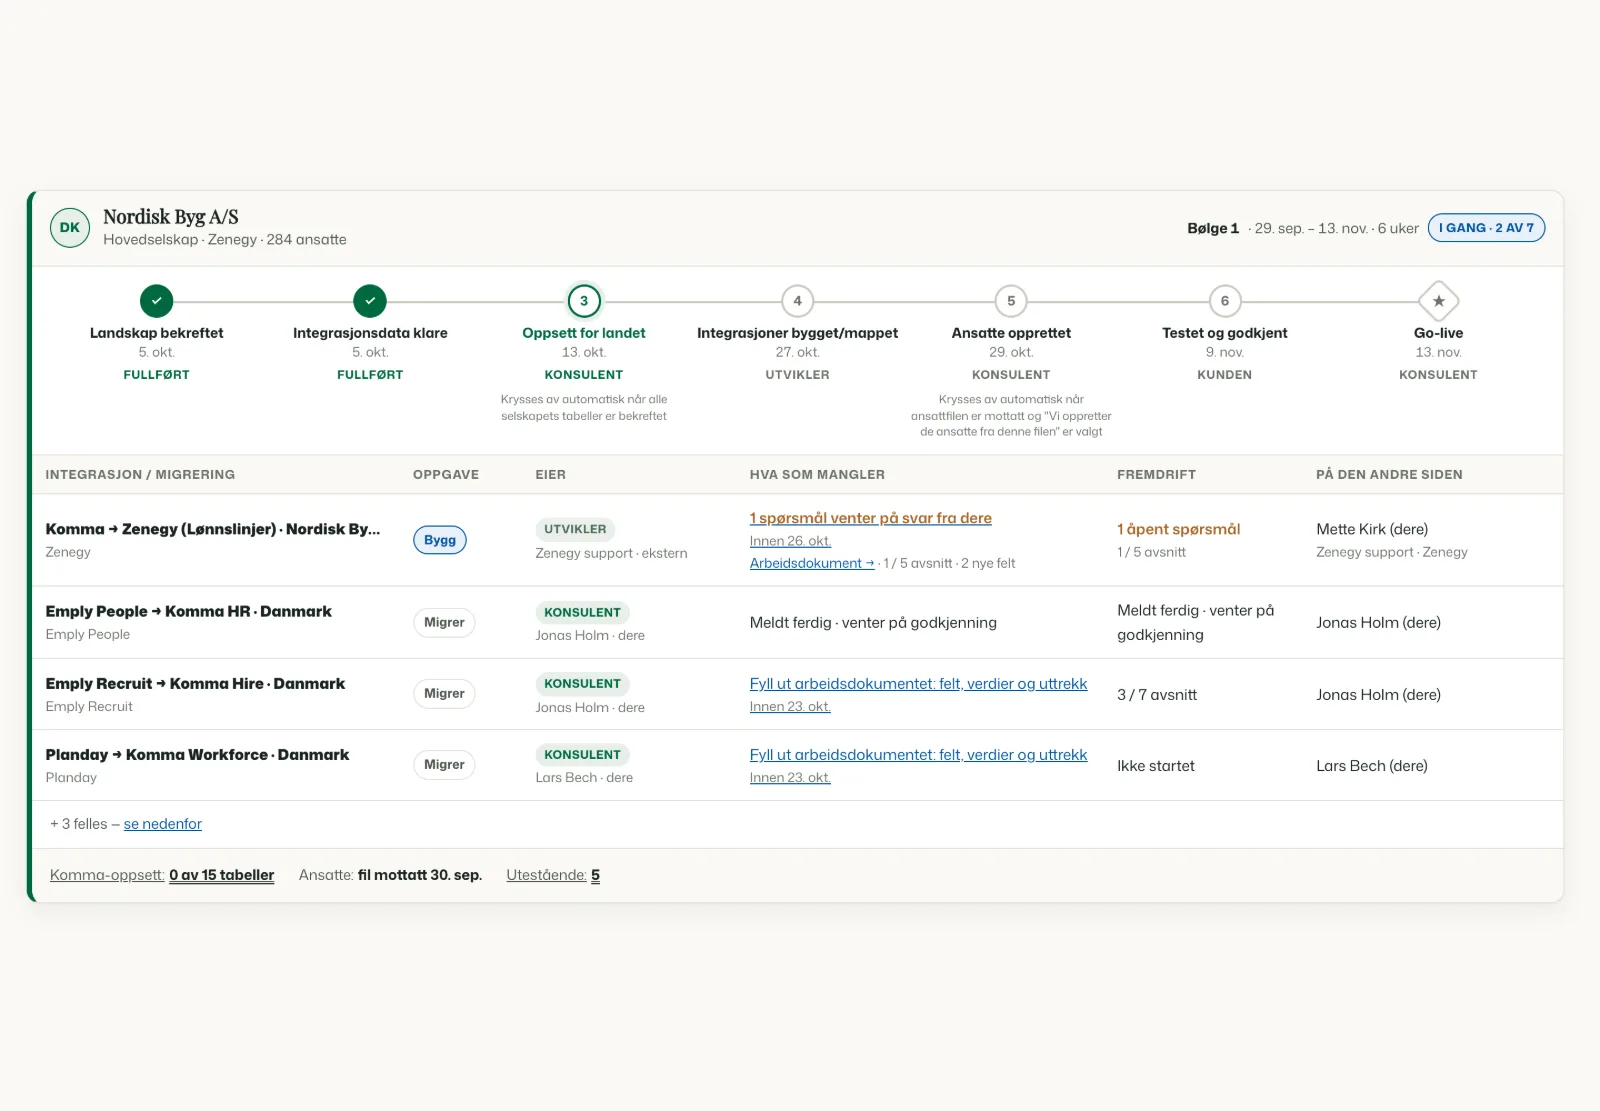Open the Arbeidsdokument link
Image resolution: width=1600 pixels, height=1111 pixels.
point(812,563)
